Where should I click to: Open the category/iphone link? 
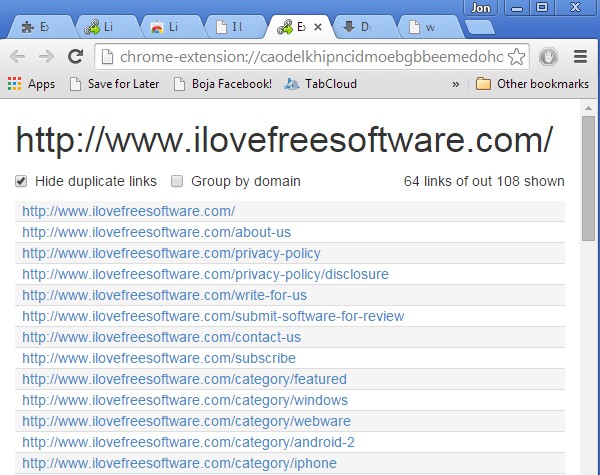tap(179, 464)
